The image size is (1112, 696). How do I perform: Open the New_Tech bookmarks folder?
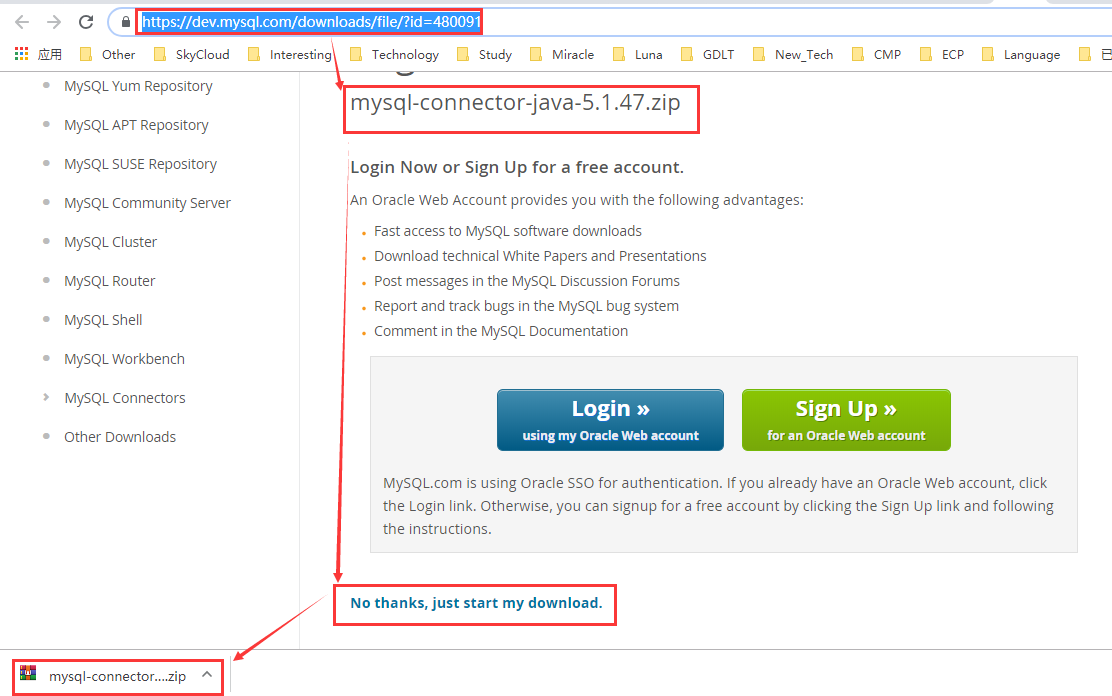pyautogui.click(x=793, y=55)
